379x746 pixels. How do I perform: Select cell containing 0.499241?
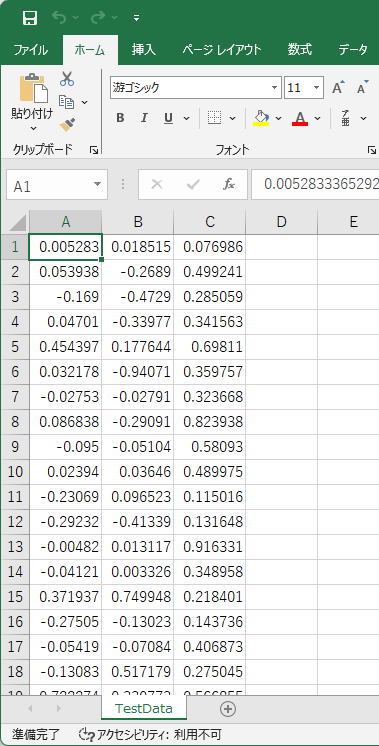tap(210, 272)
